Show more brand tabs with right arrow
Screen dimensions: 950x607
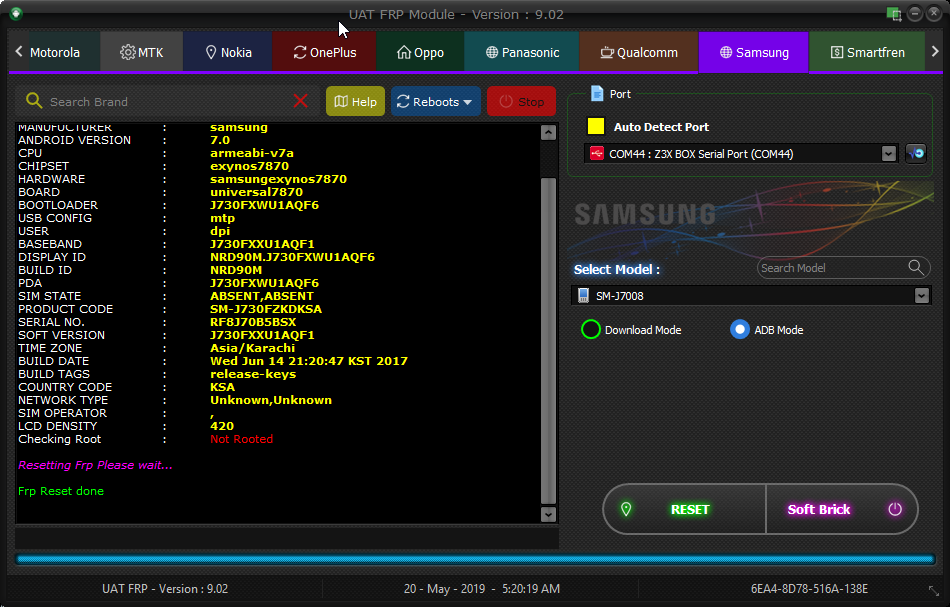point(935,52)
